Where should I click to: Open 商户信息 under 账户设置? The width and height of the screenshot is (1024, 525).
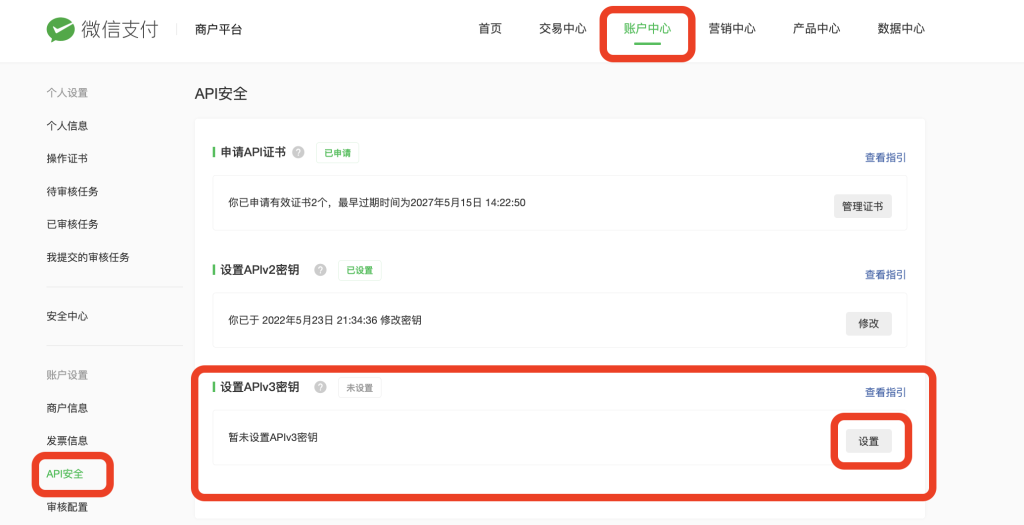pyautogui.click(x=67, y=408)
